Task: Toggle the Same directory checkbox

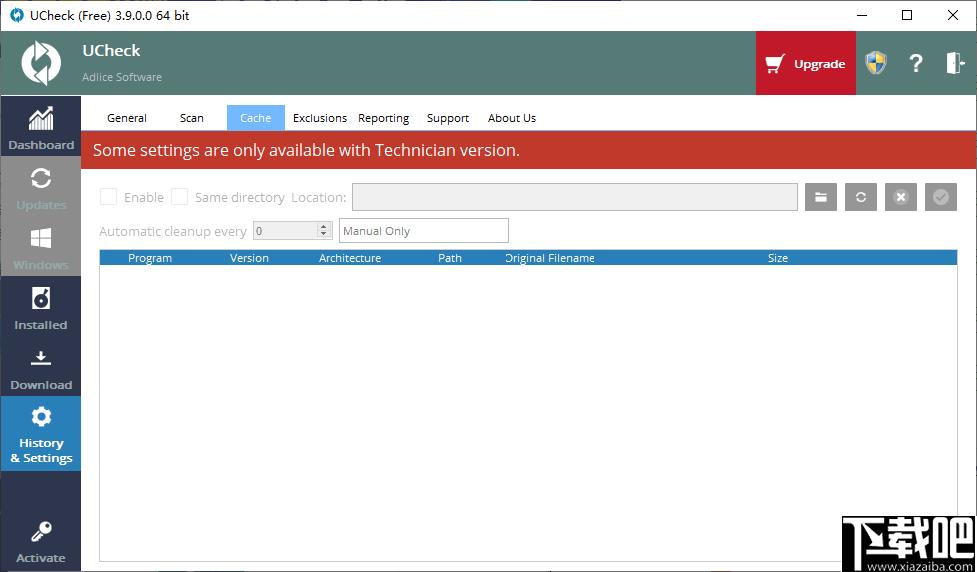Action: point(179,197)
